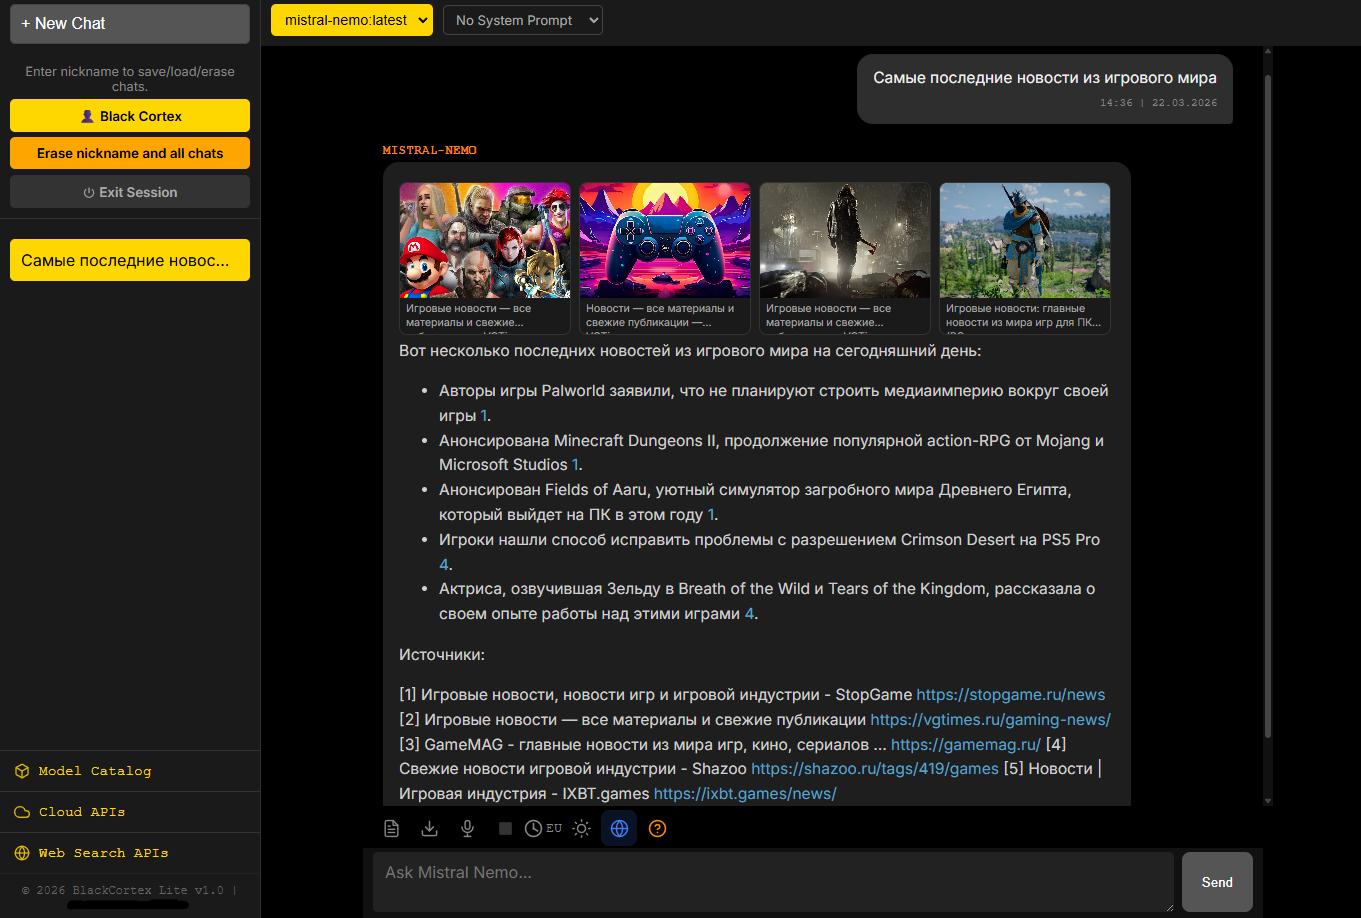This screenshot has width=1361, height=918.
Task: Activate the microphone voice input
Action: pos(467,828)
